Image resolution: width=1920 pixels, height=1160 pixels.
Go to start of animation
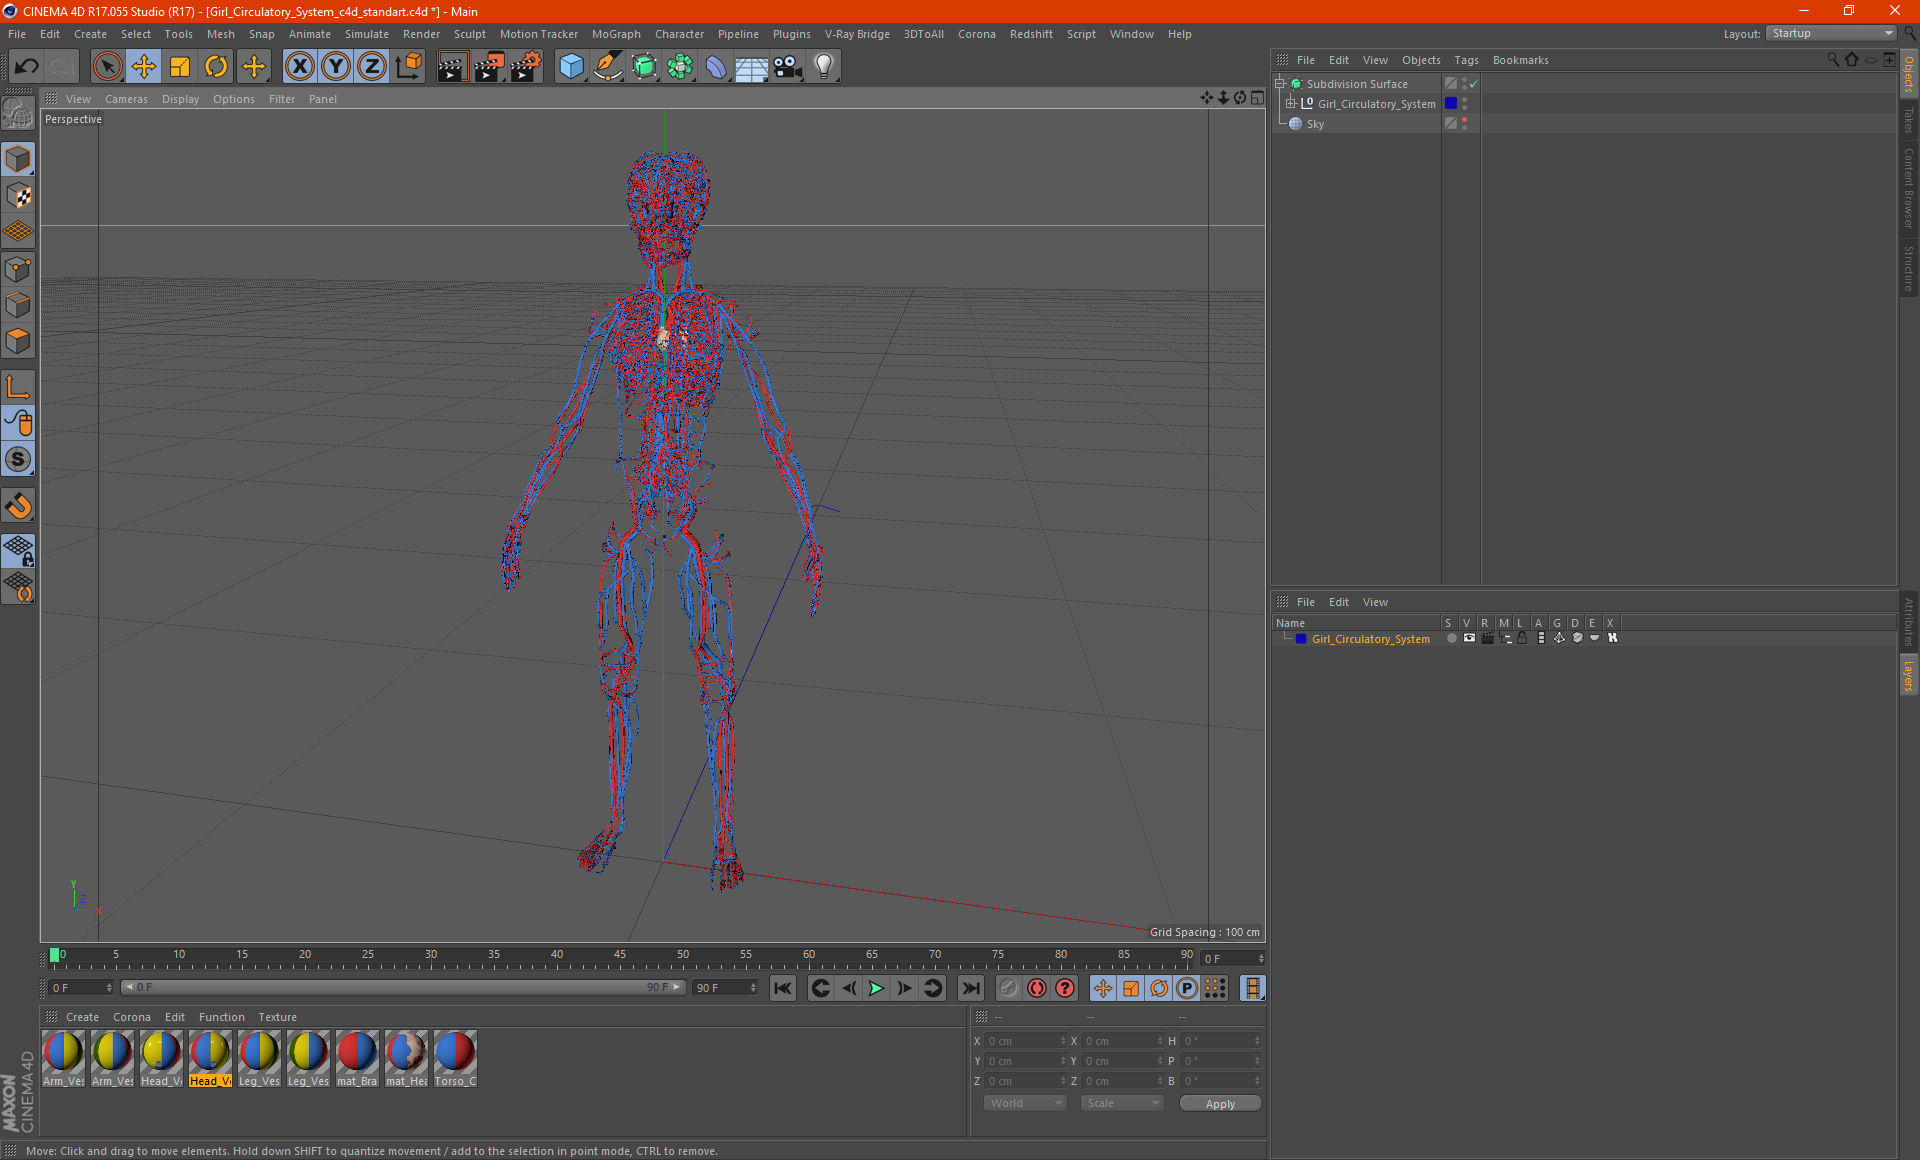tap(782, 988)
